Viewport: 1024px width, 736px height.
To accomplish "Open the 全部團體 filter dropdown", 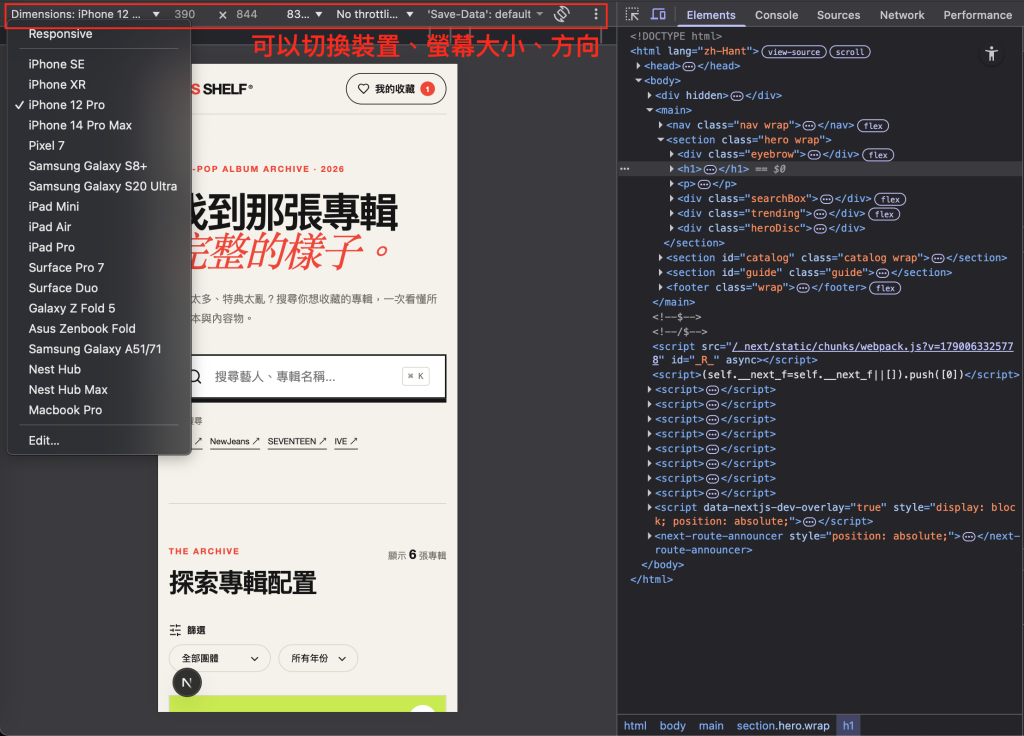I will click(219, 658).
